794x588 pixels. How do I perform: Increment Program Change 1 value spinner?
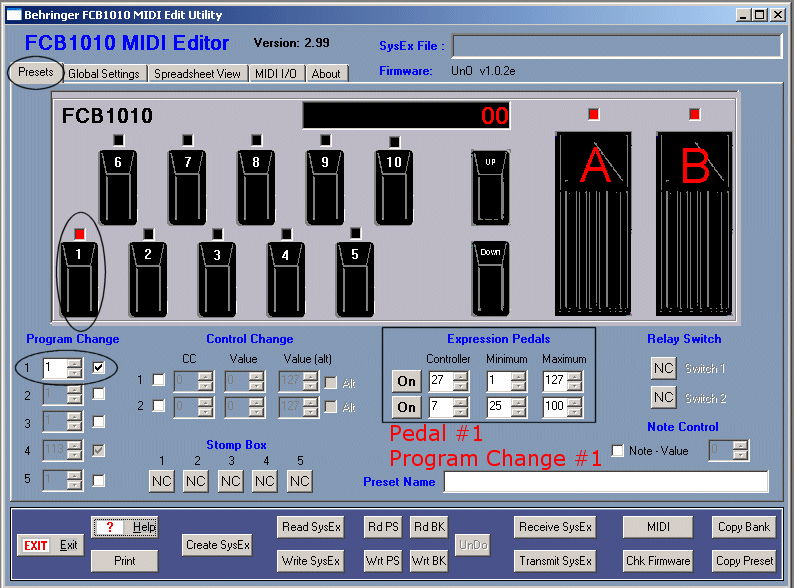pos(74,363)
